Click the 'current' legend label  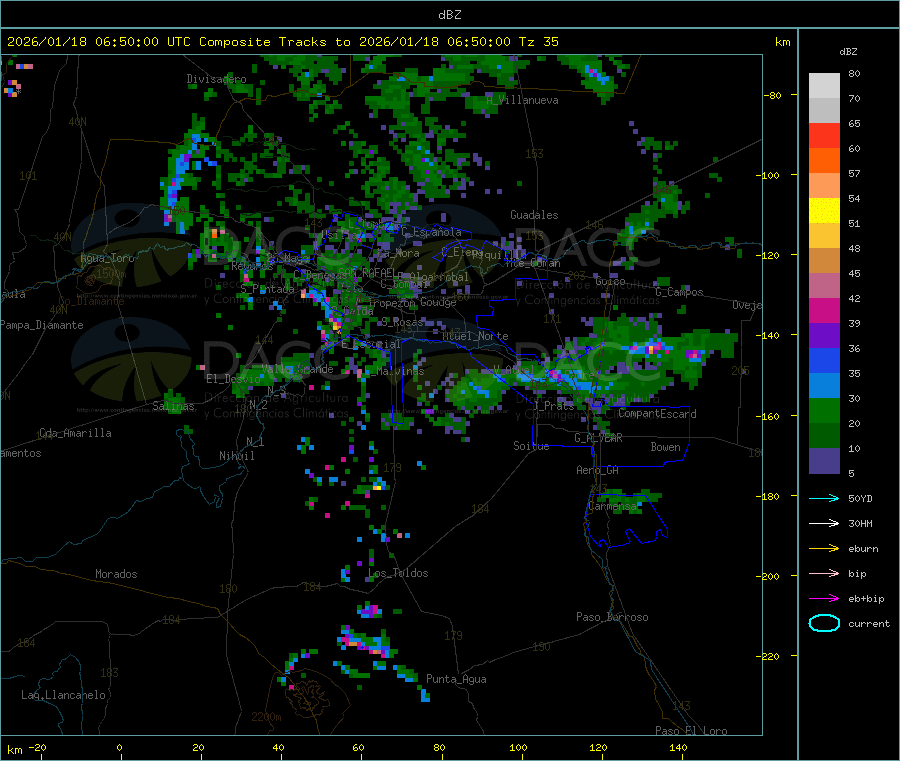click(x=869, y=624)
